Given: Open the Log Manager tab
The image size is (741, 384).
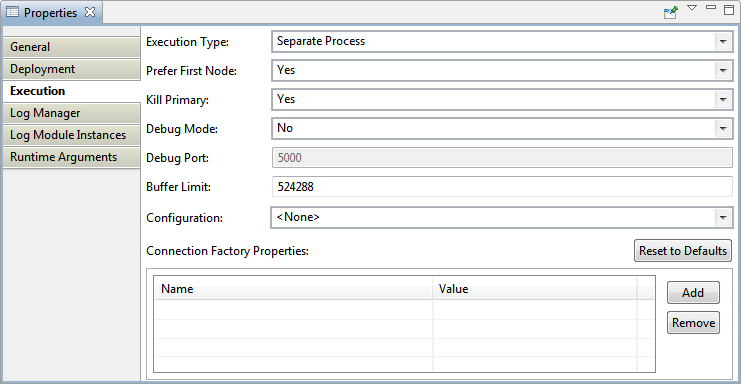Looking at the screenshot, I should (71, 113).
